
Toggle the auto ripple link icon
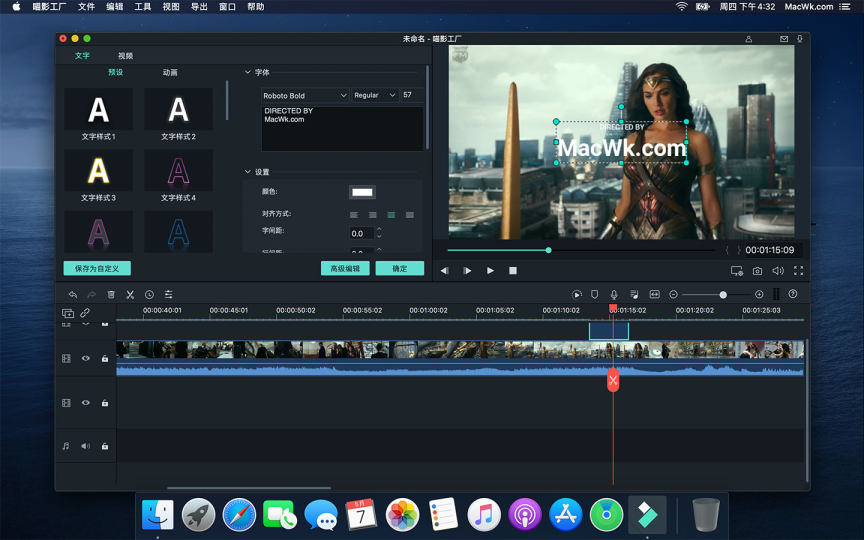[x=85, y=313]
